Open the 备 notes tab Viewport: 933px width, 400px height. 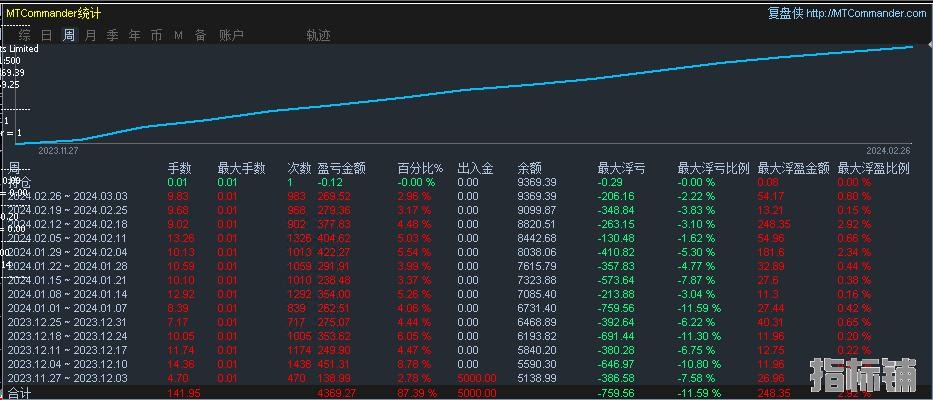tap(200, 35)
